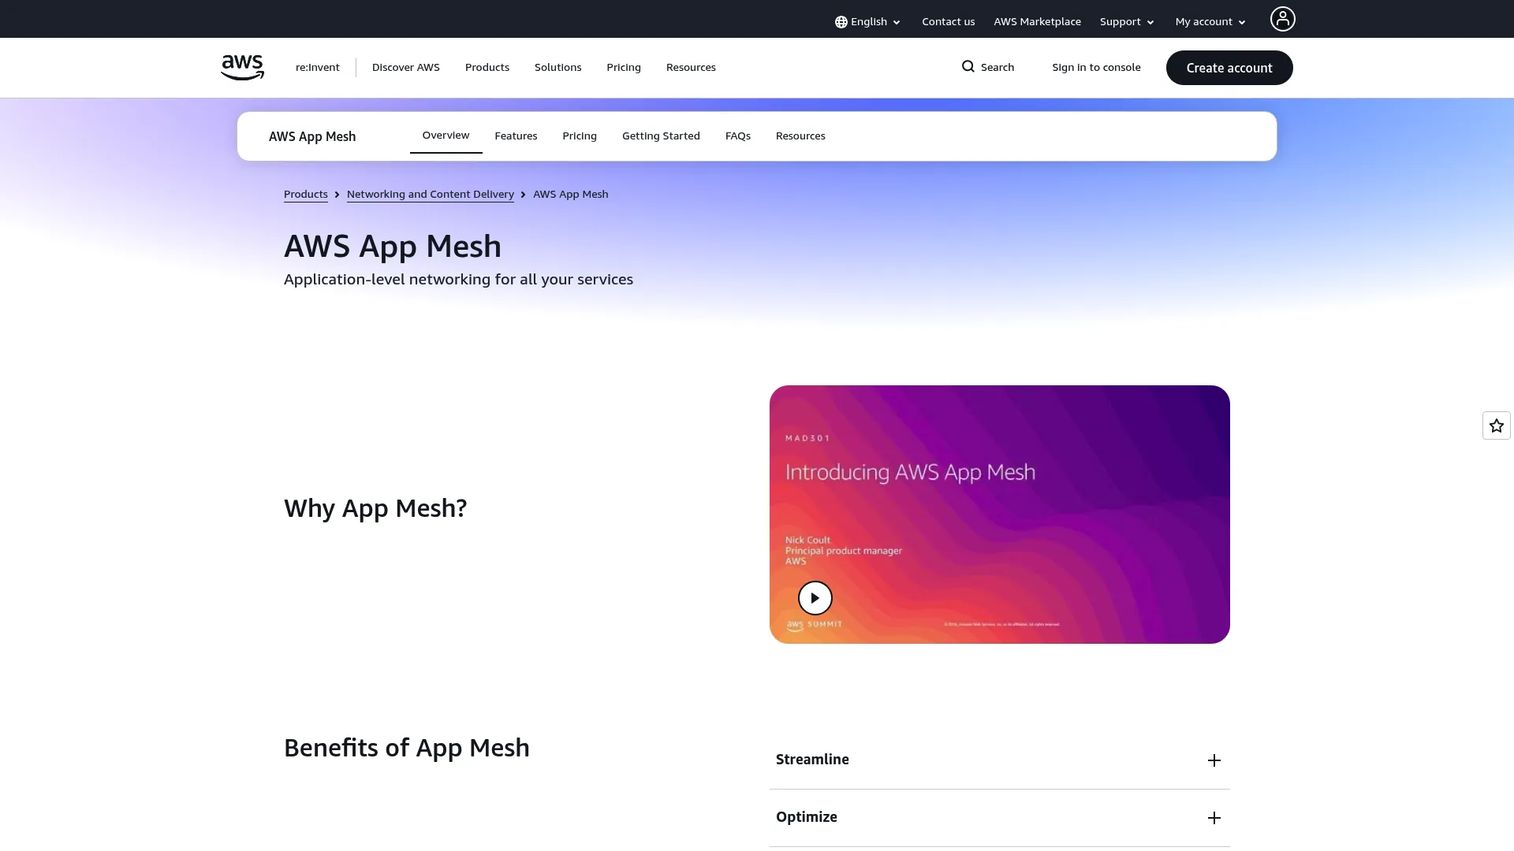The height and width of the screenshot is (851, 1514).
Task: Open the FAQs tab
Action: pyautogui.click(x=738, y=136)
